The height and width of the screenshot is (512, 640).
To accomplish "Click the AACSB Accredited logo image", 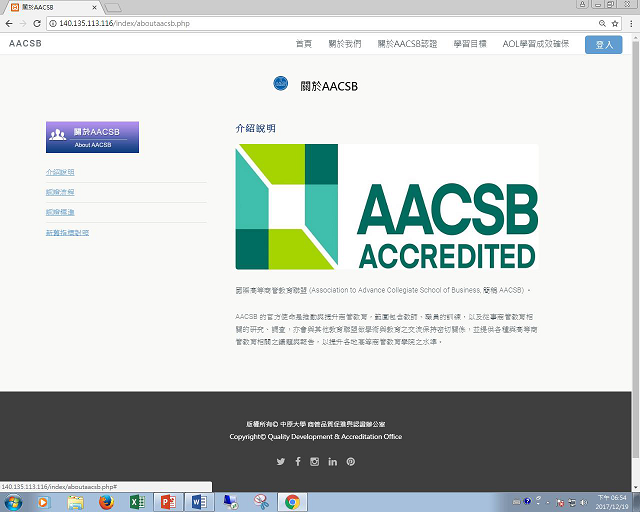I will point(387,207).
